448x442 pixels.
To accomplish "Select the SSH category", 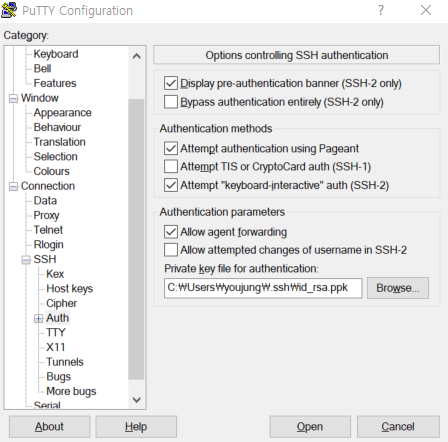I will tap(45, 259).
